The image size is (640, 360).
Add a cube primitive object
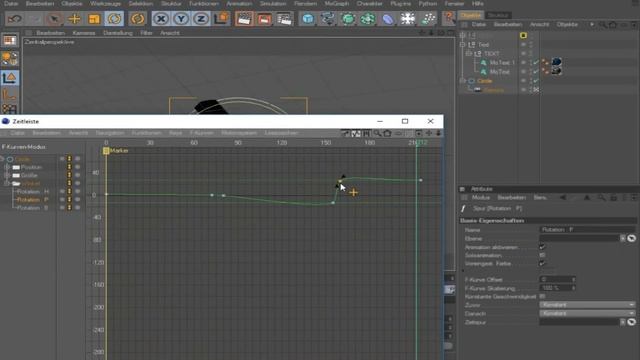[x=308, y=19]
